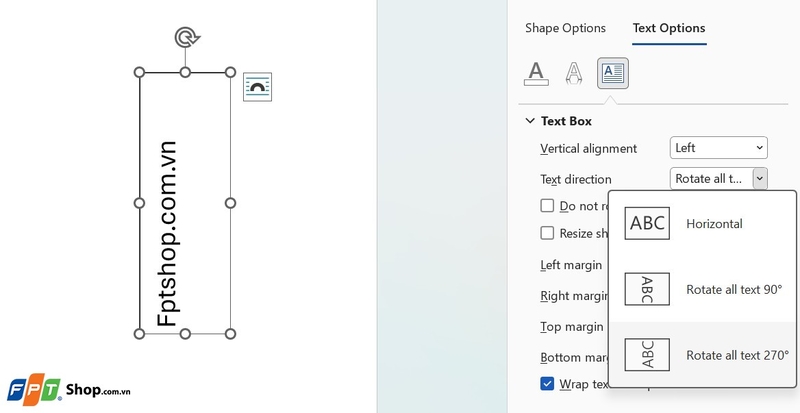Click the vertical Fptshop.com.vn text in the box

[167, 234]
